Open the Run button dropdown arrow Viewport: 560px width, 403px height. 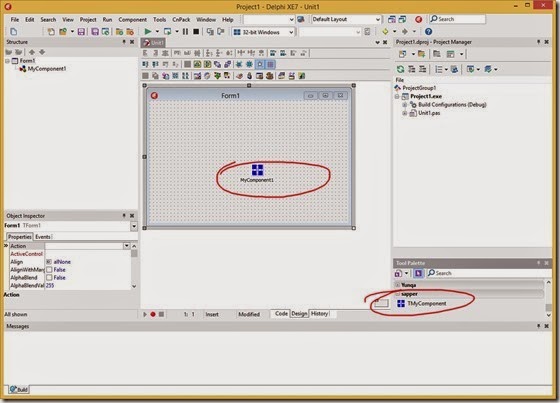click(157, 32)
